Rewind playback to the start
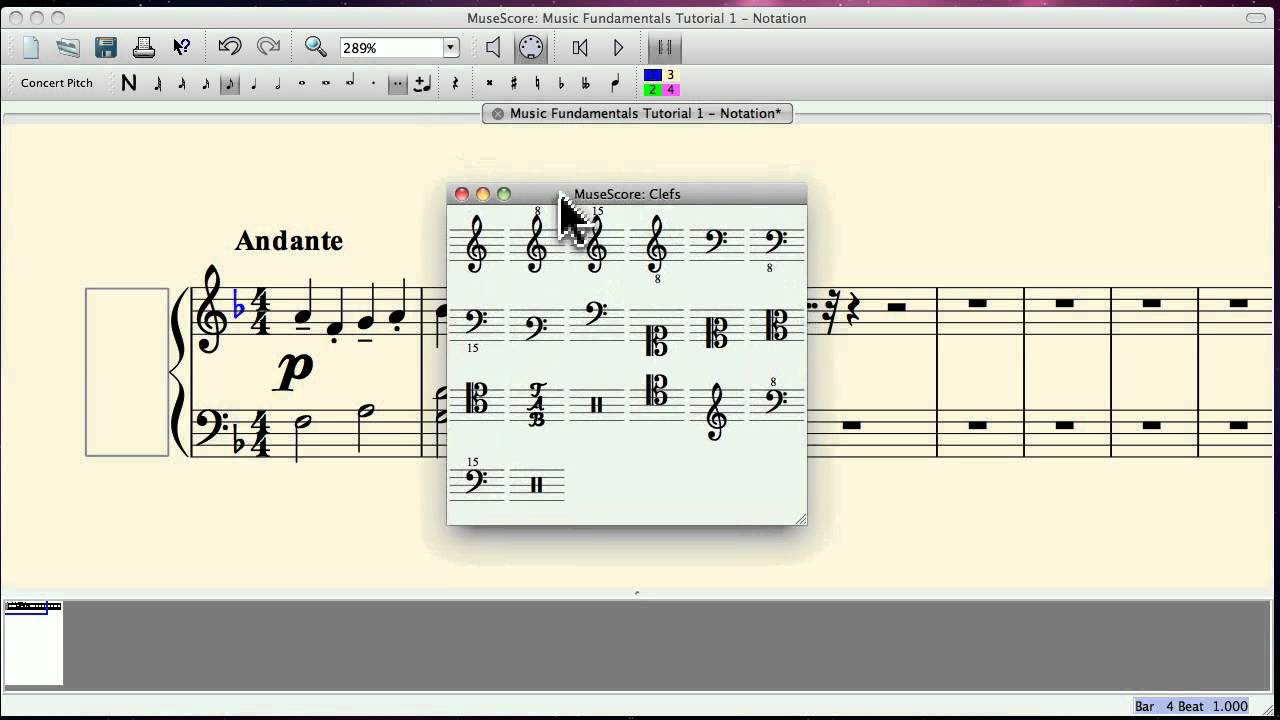 point(580,47)
